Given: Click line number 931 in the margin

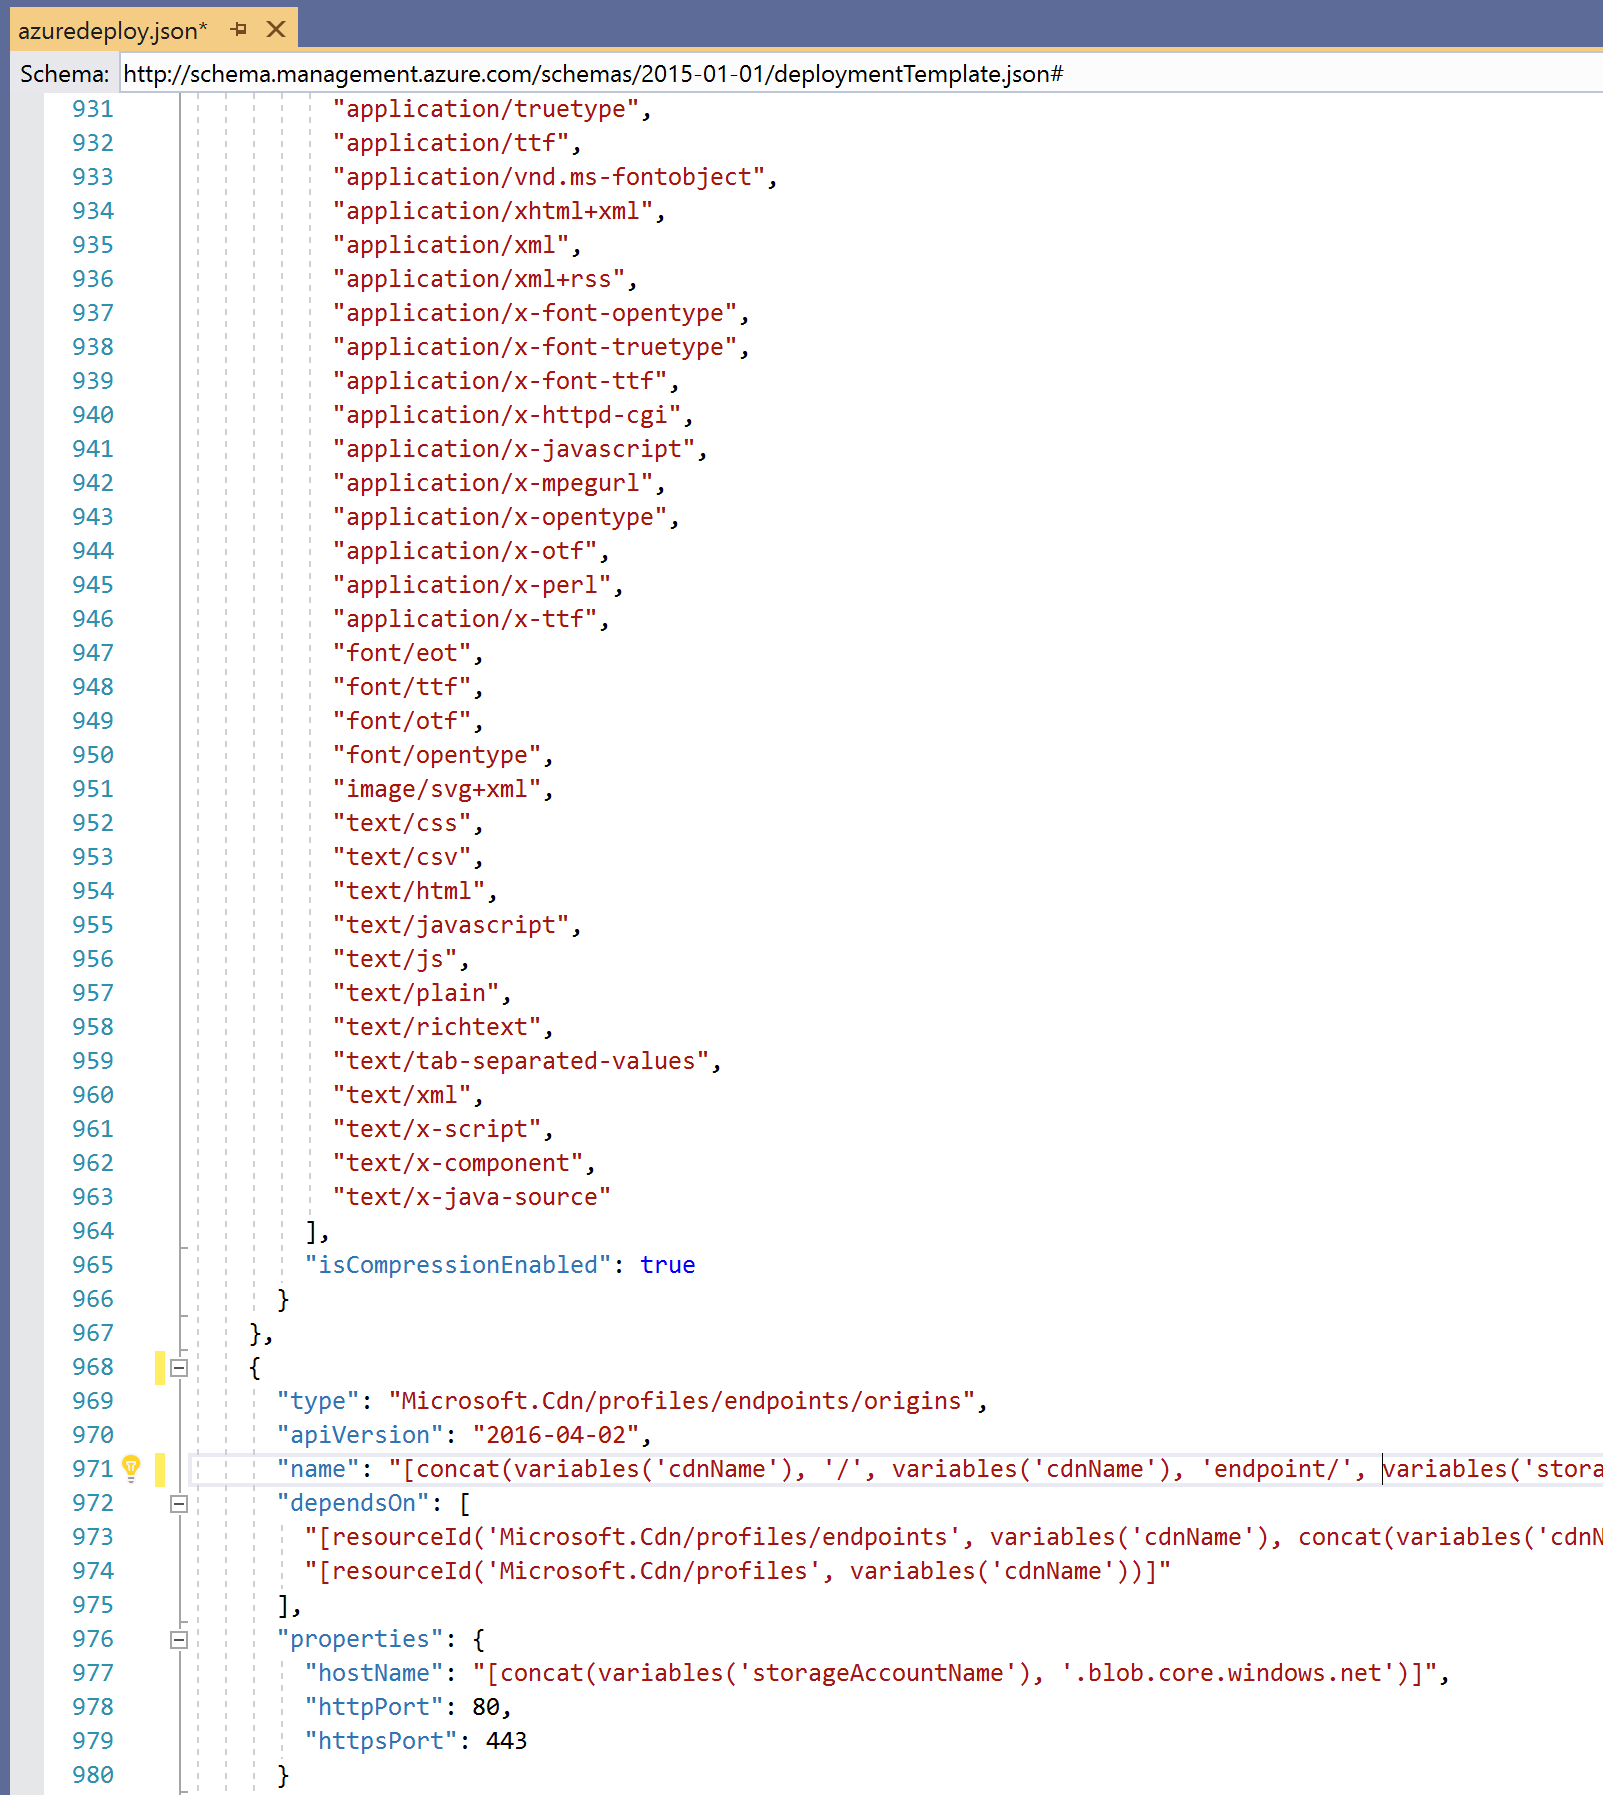Looking at the screenshot, I should point(92,109).
